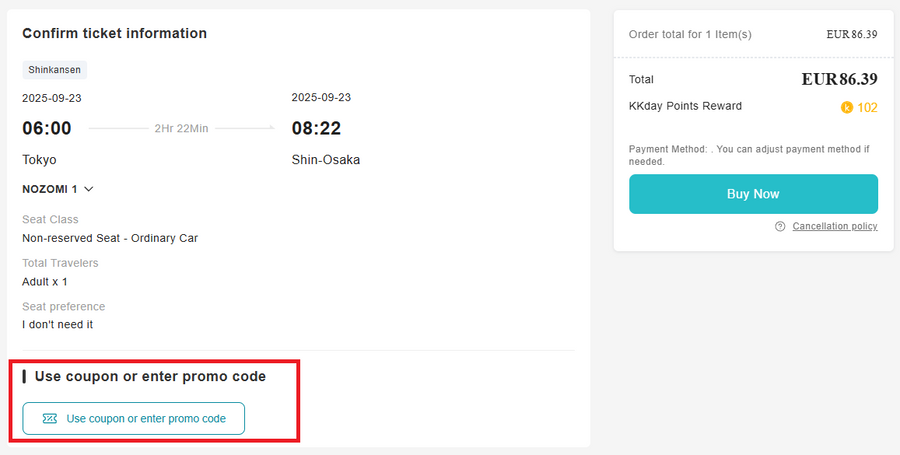900x455 pixels.
Task: Click the 08:22 arrival time
Action: pyautogui.click(x=316, y=128)
